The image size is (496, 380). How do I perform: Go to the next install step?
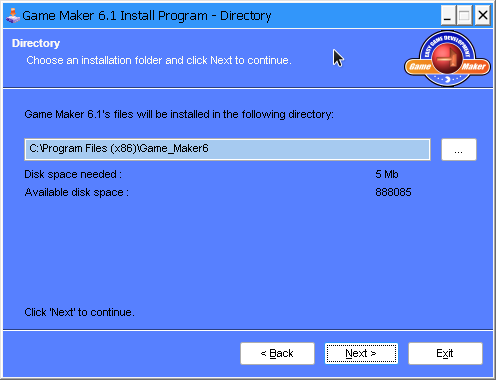pyautogui.click(x=361, y=353)
